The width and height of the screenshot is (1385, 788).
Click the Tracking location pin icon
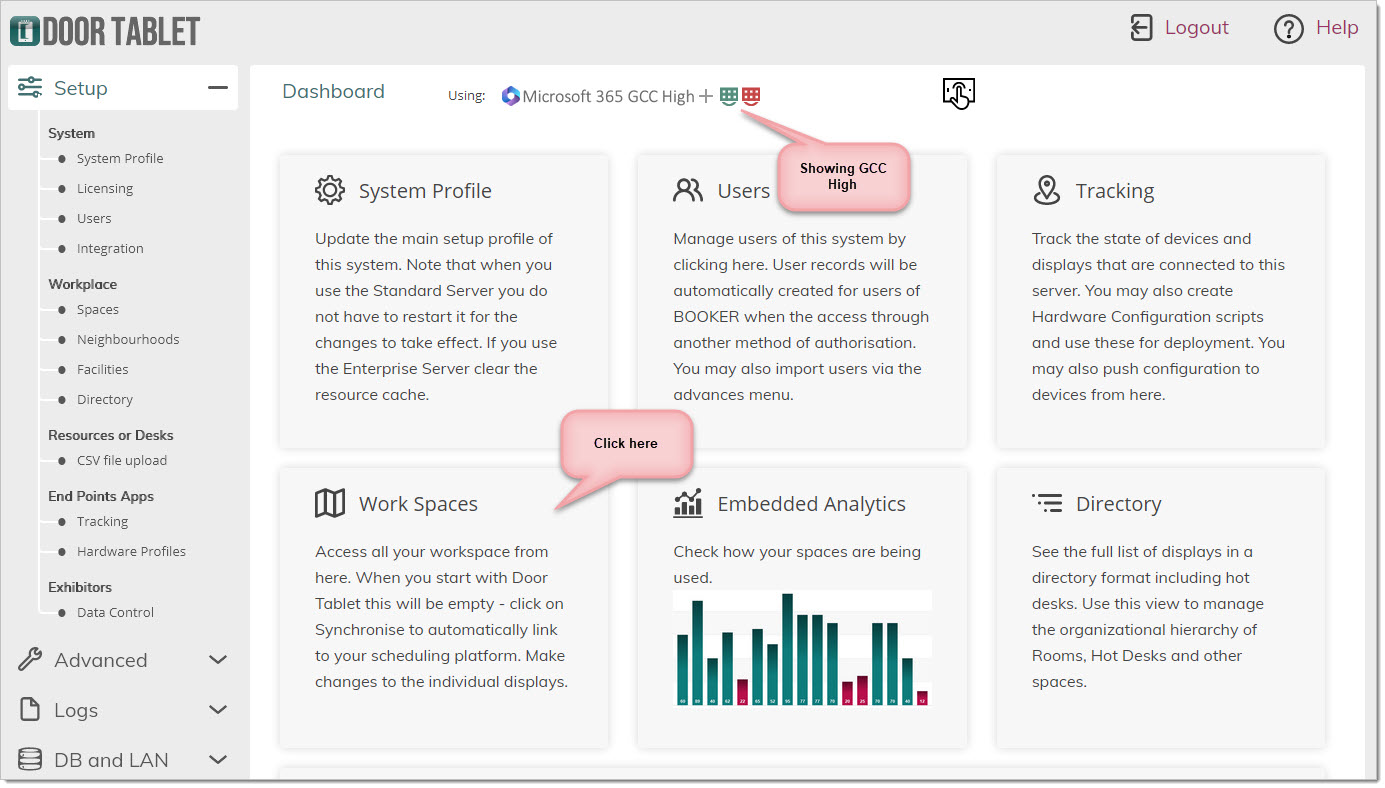tap(1046, 190)
